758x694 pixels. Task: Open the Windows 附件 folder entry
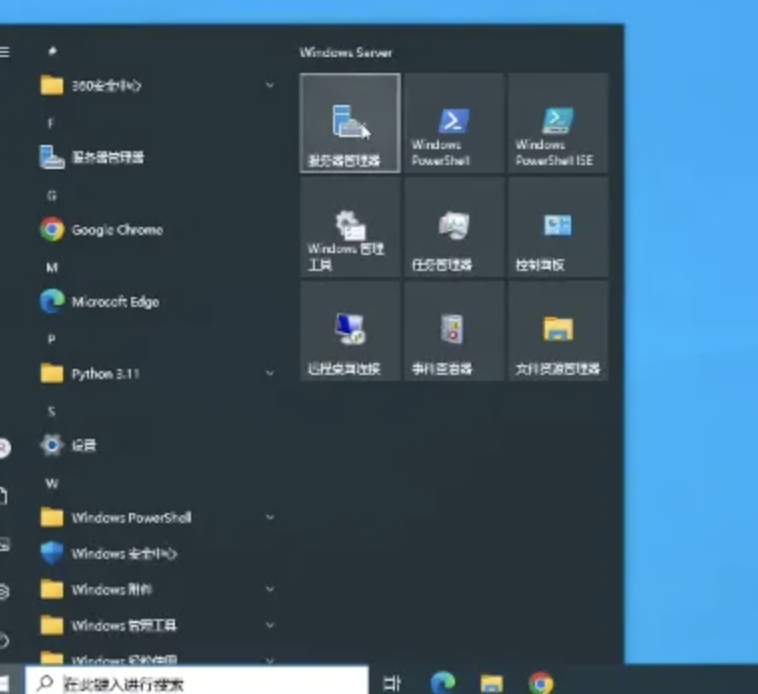(157, 589)
